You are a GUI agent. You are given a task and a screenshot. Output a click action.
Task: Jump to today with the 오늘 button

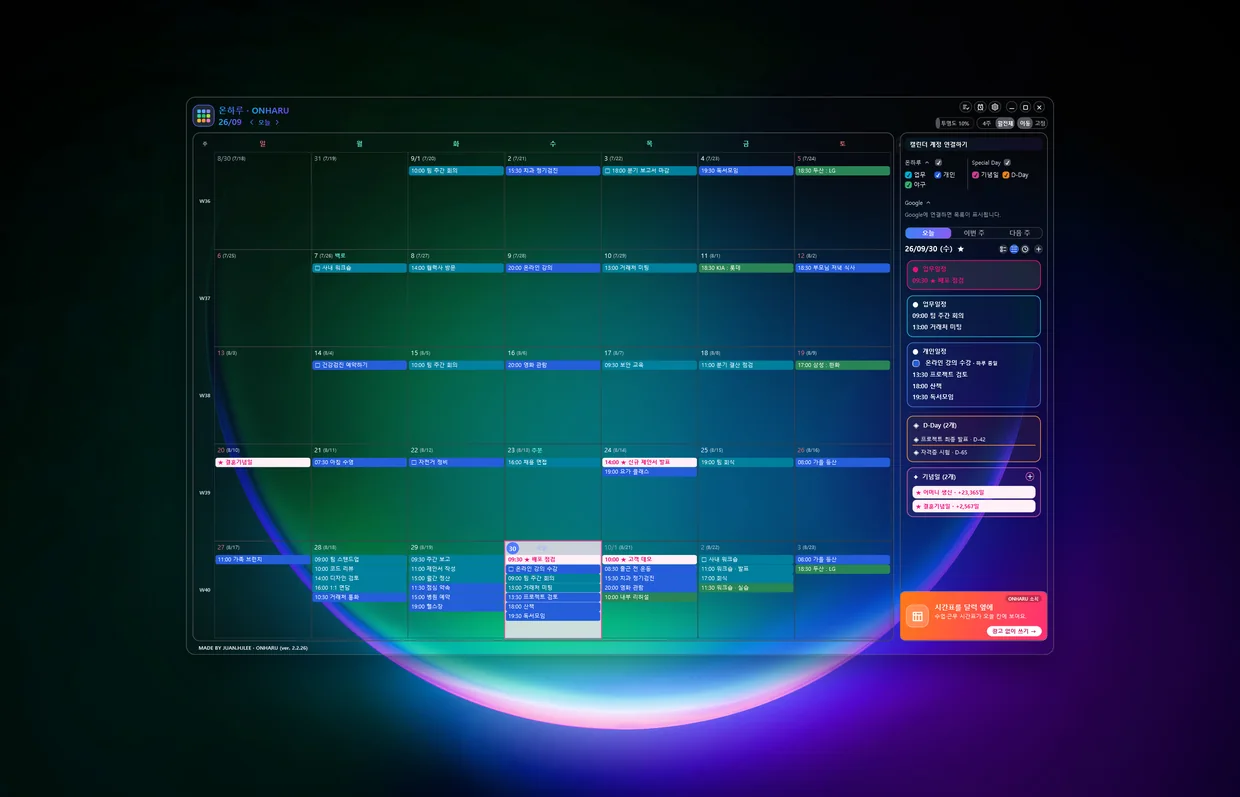[264, 123]
